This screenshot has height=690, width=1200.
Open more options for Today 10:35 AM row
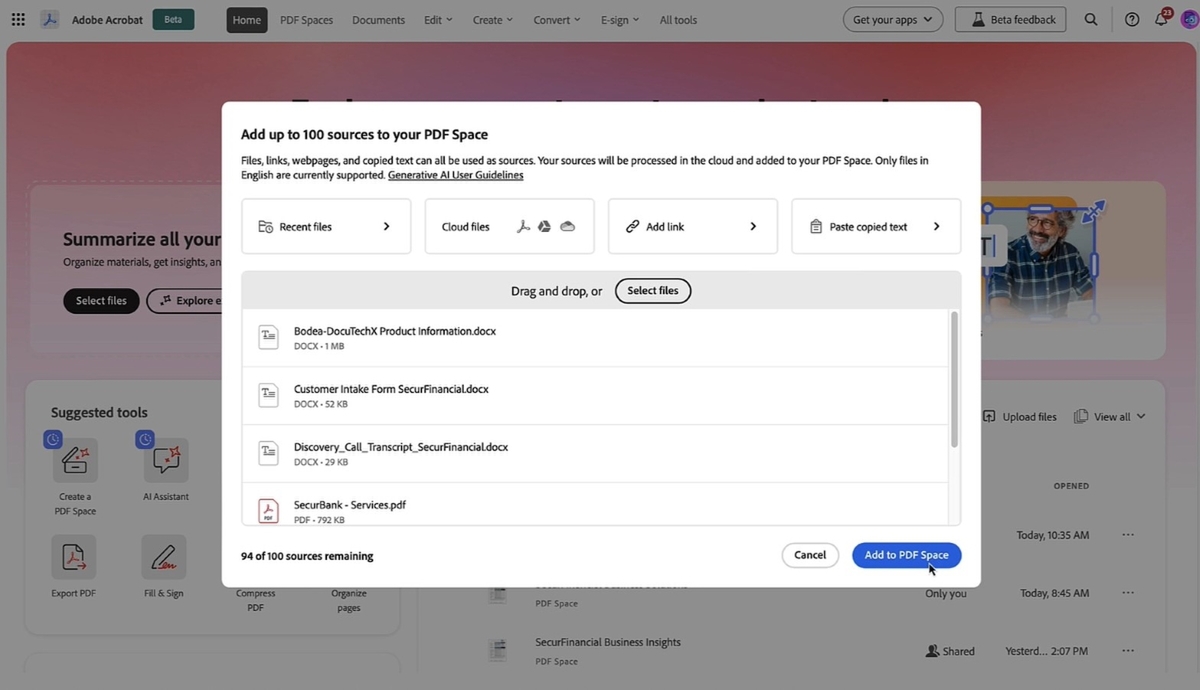click(1128, 535)
